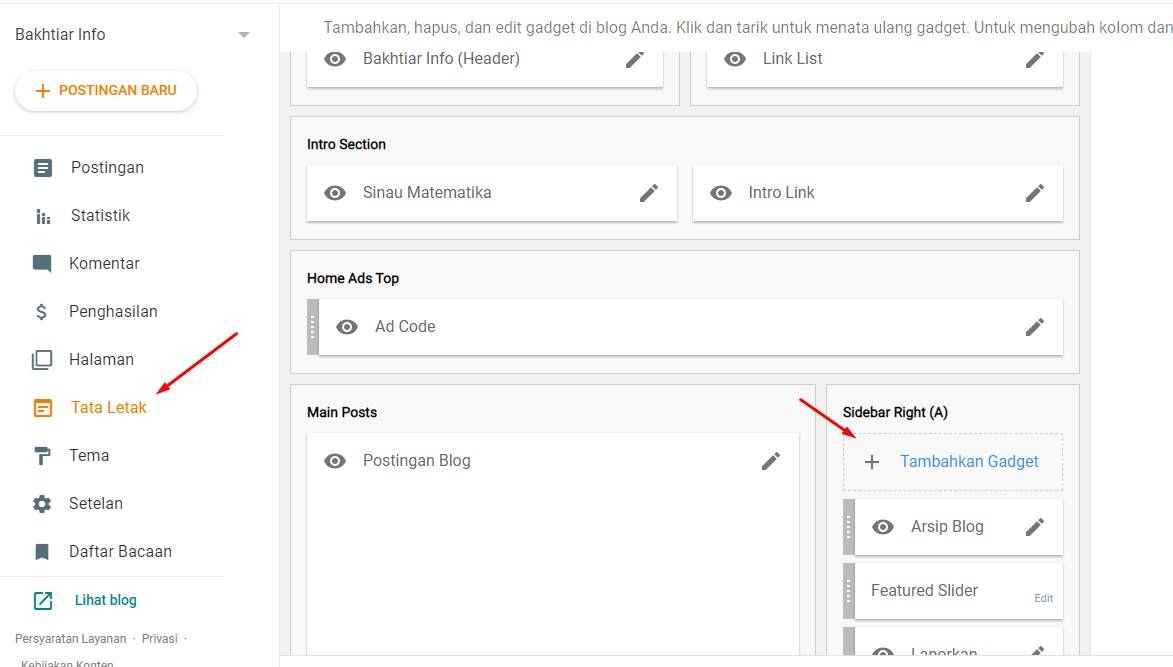Open the Bakhtiar Info blog selector dropdown
This screenshot has height=667, width=1173.
point(243,35)
